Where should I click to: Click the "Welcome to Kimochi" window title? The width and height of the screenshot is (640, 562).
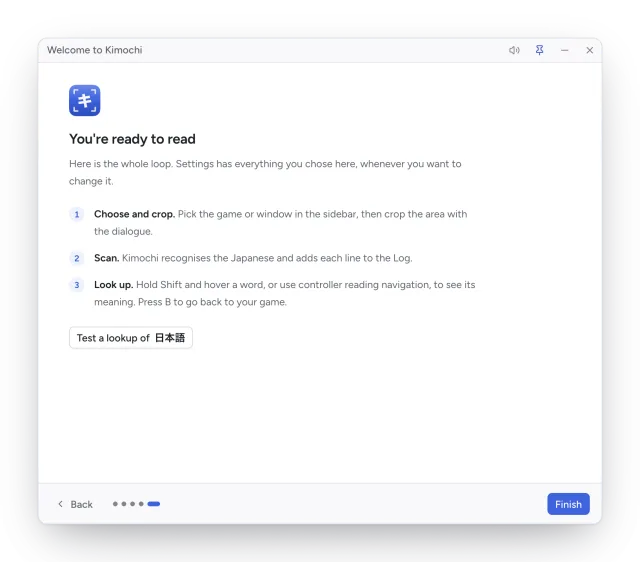click(95, 50)
